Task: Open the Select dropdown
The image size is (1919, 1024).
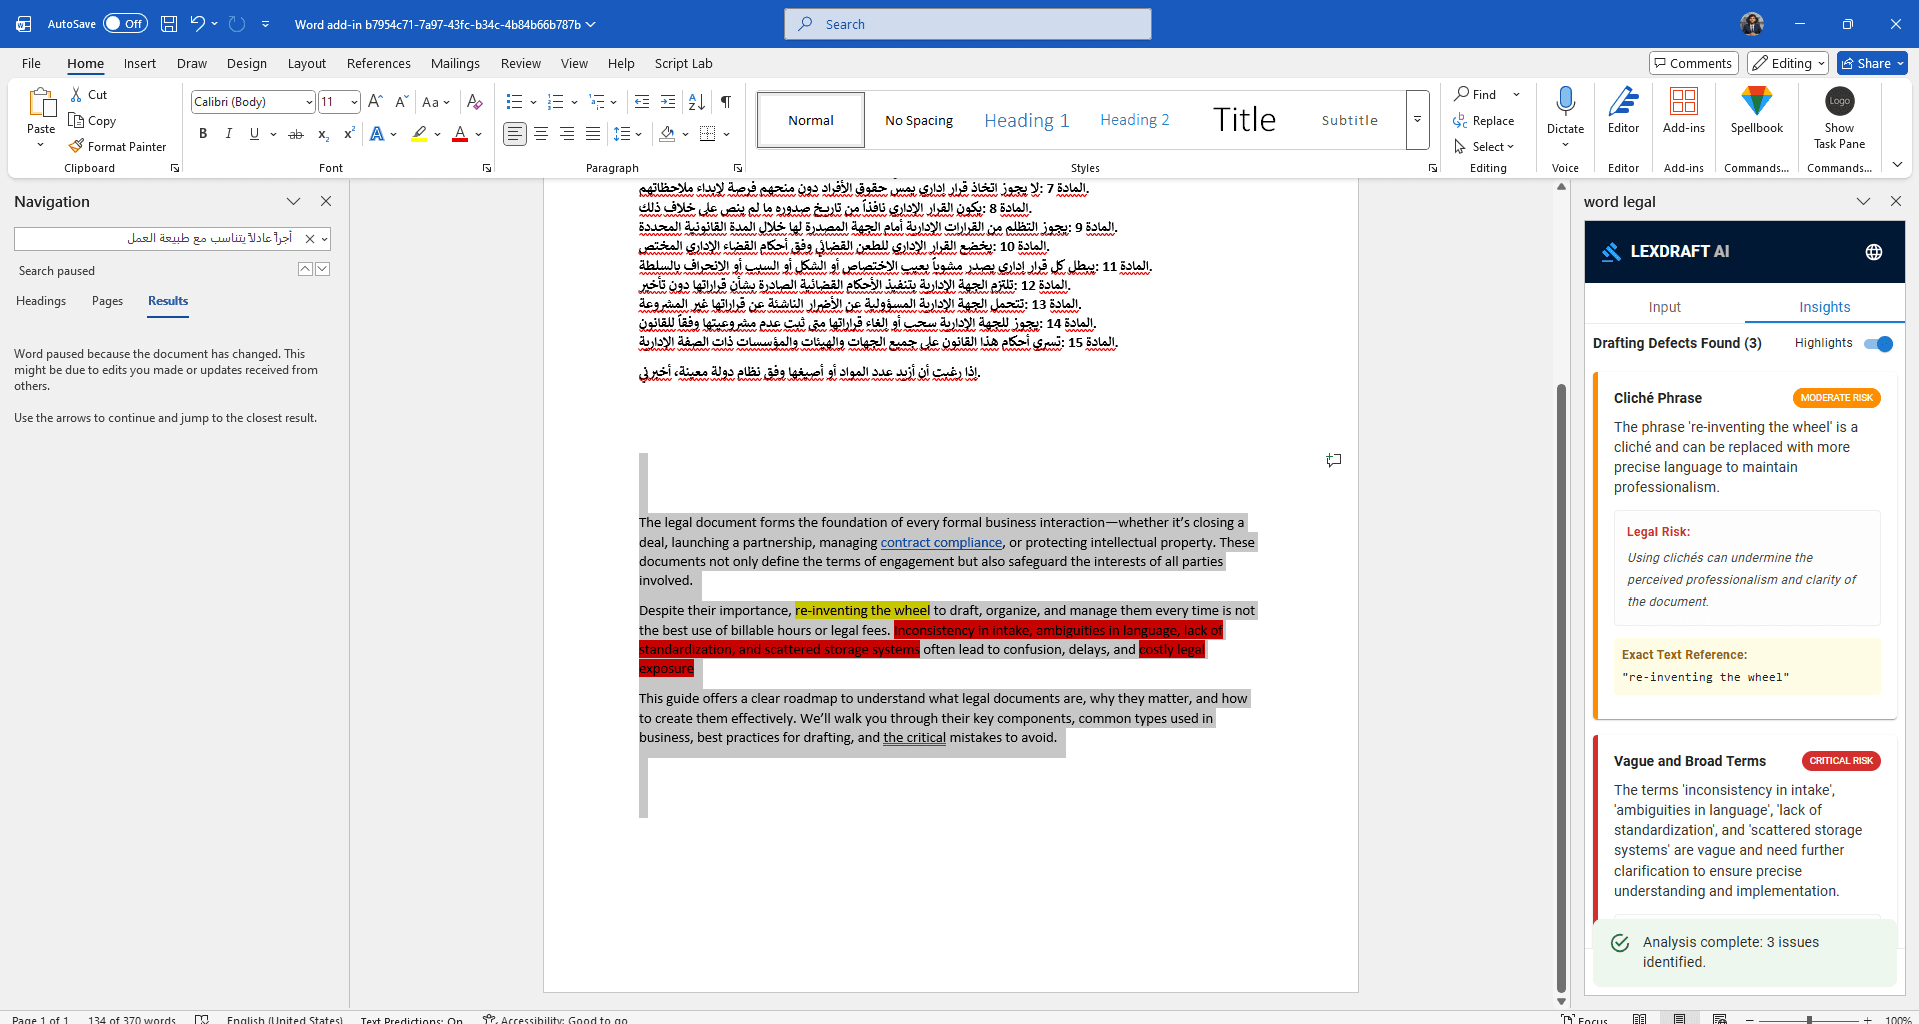Action: click(x=1484, y=146)
